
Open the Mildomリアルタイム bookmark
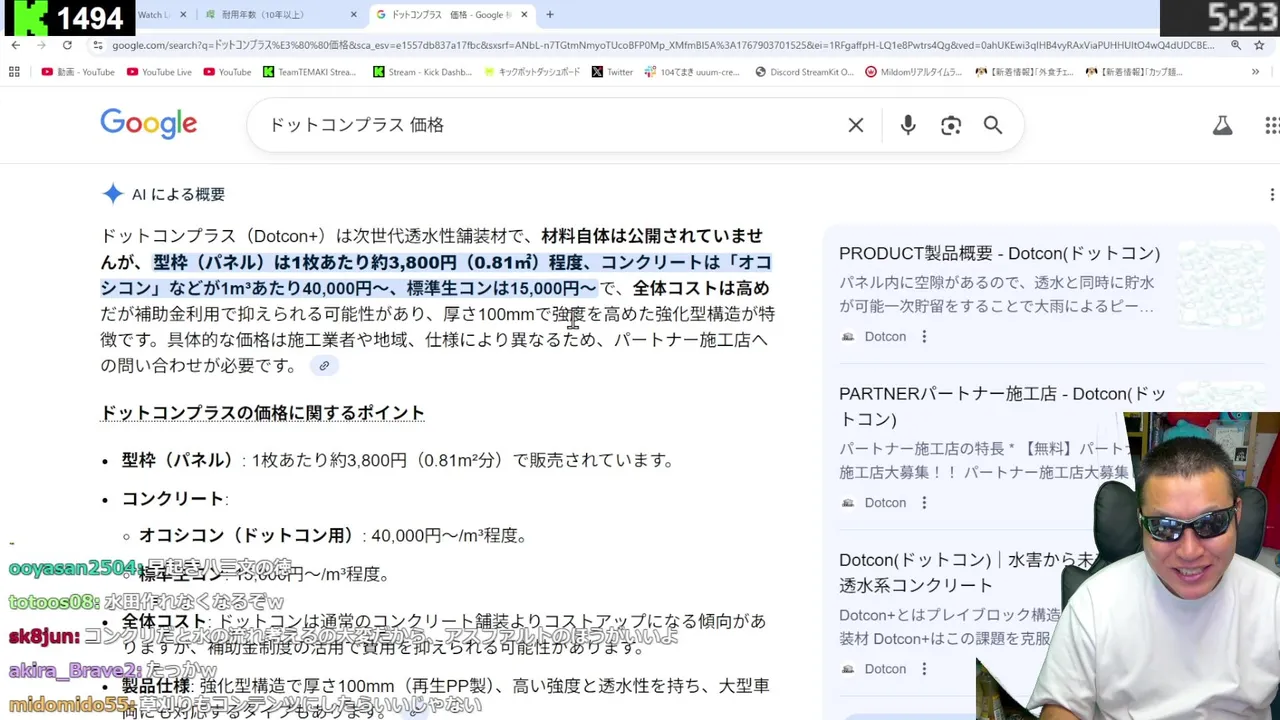[914, 72]
